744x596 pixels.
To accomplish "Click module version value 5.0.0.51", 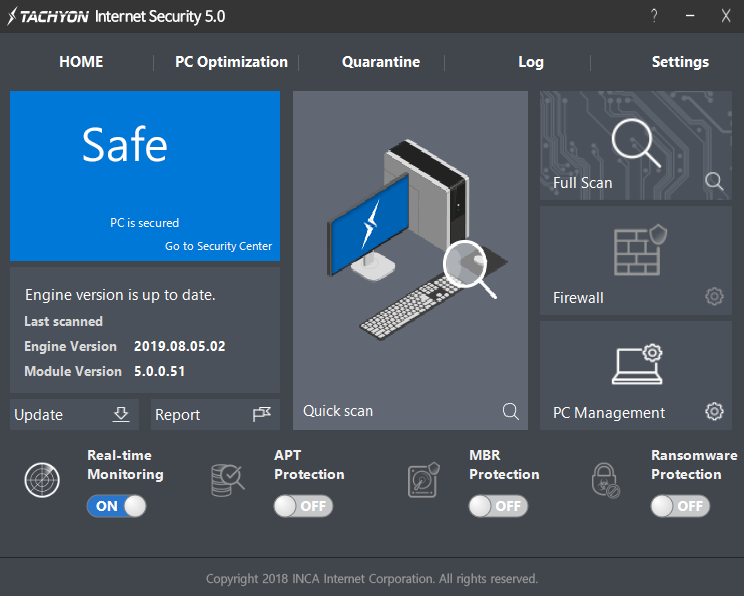I will coord(159,371).
